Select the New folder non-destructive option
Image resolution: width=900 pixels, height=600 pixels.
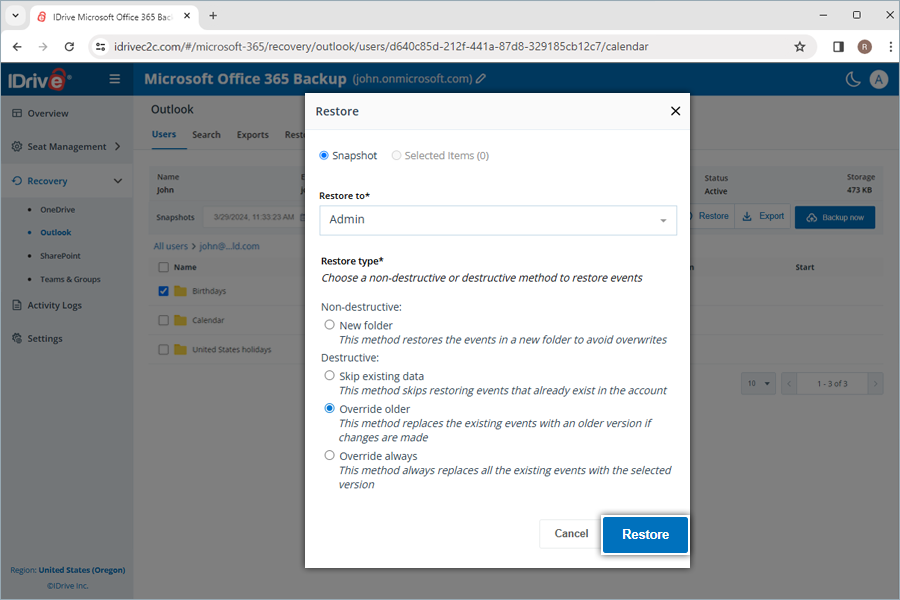(x=330, y=324)
